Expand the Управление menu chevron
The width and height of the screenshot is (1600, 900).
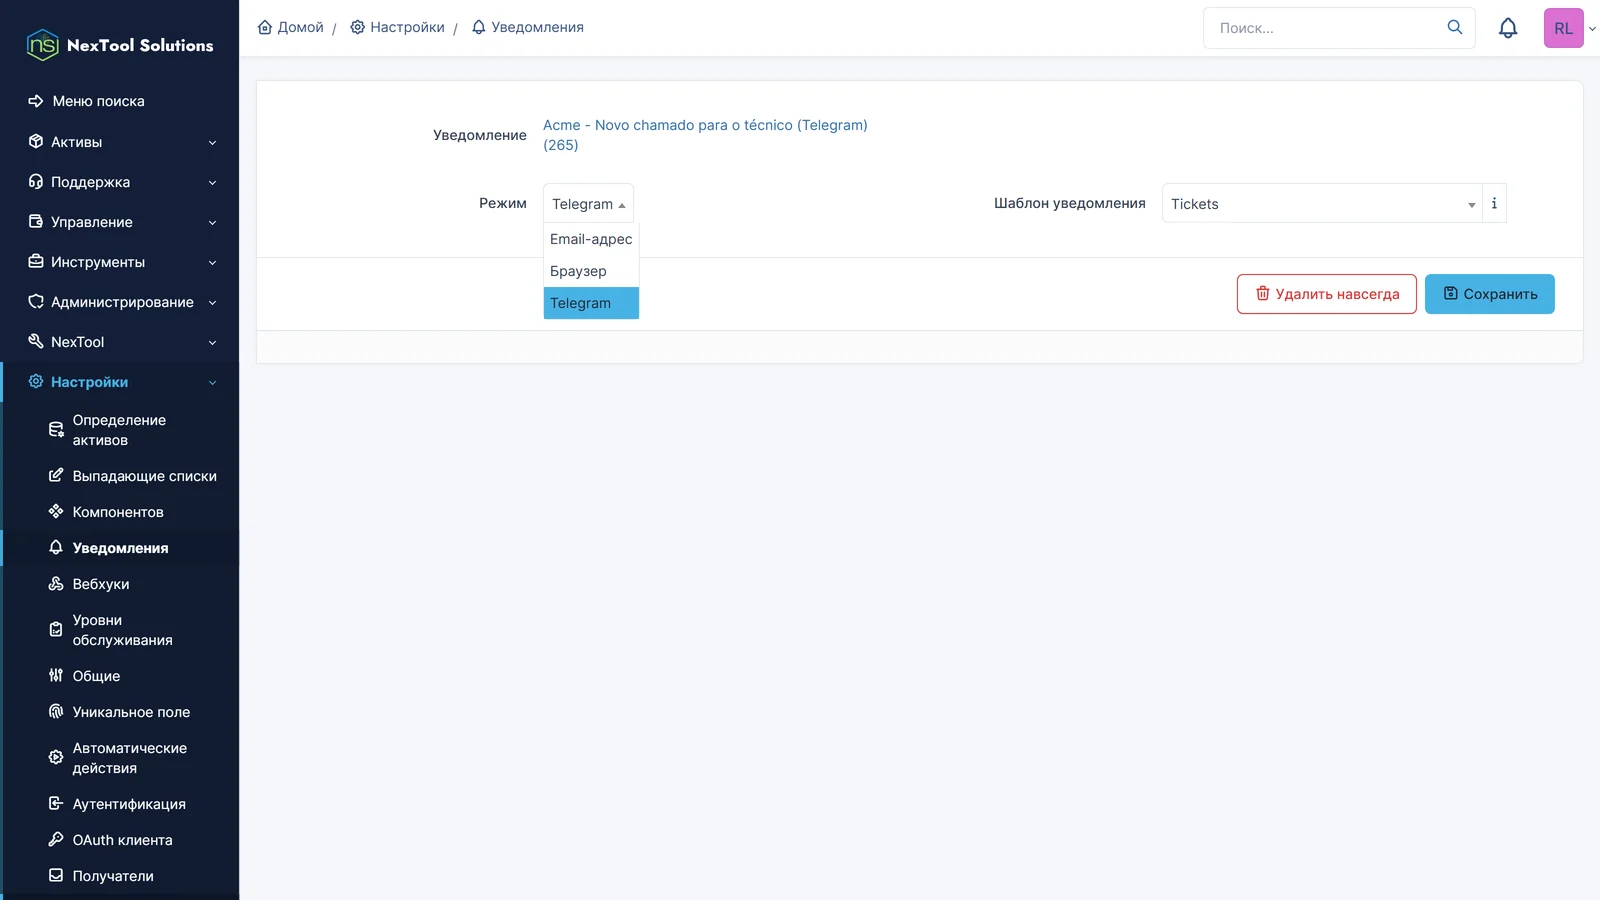pos(212,222)
